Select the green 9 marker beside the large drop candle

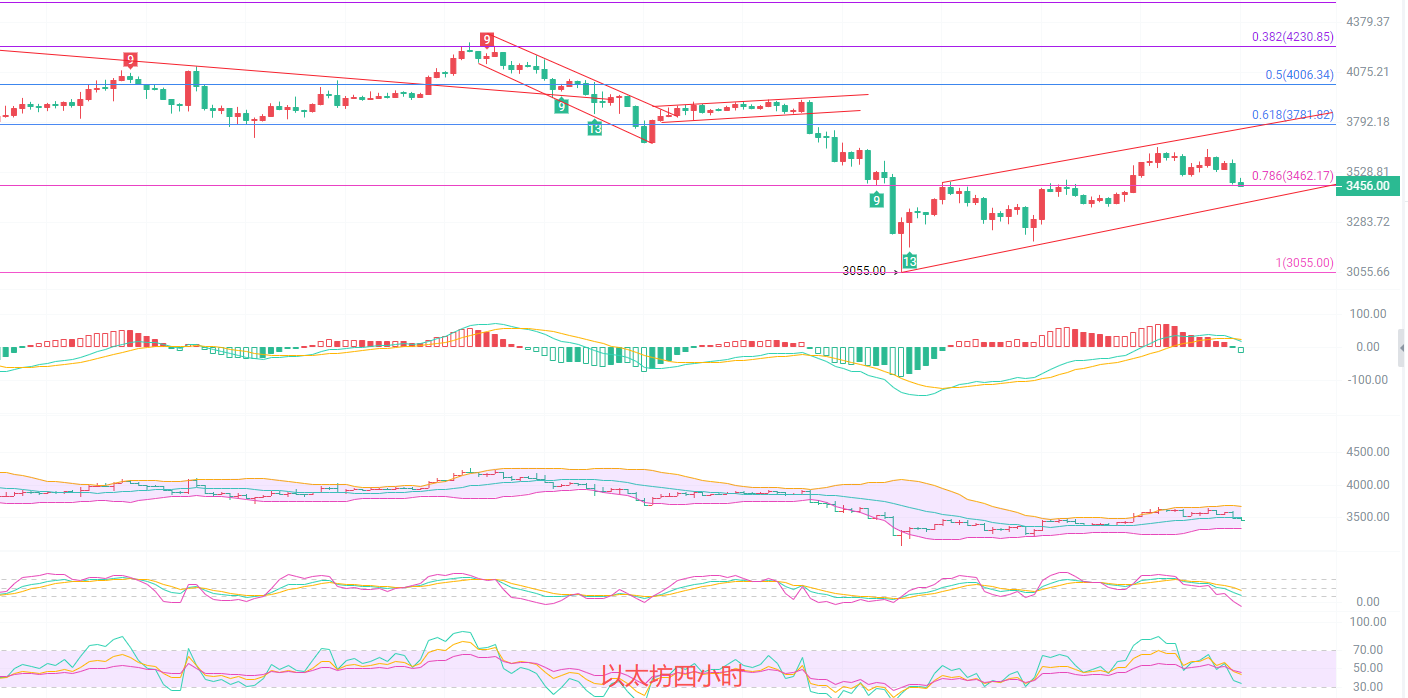coord(877,200)
